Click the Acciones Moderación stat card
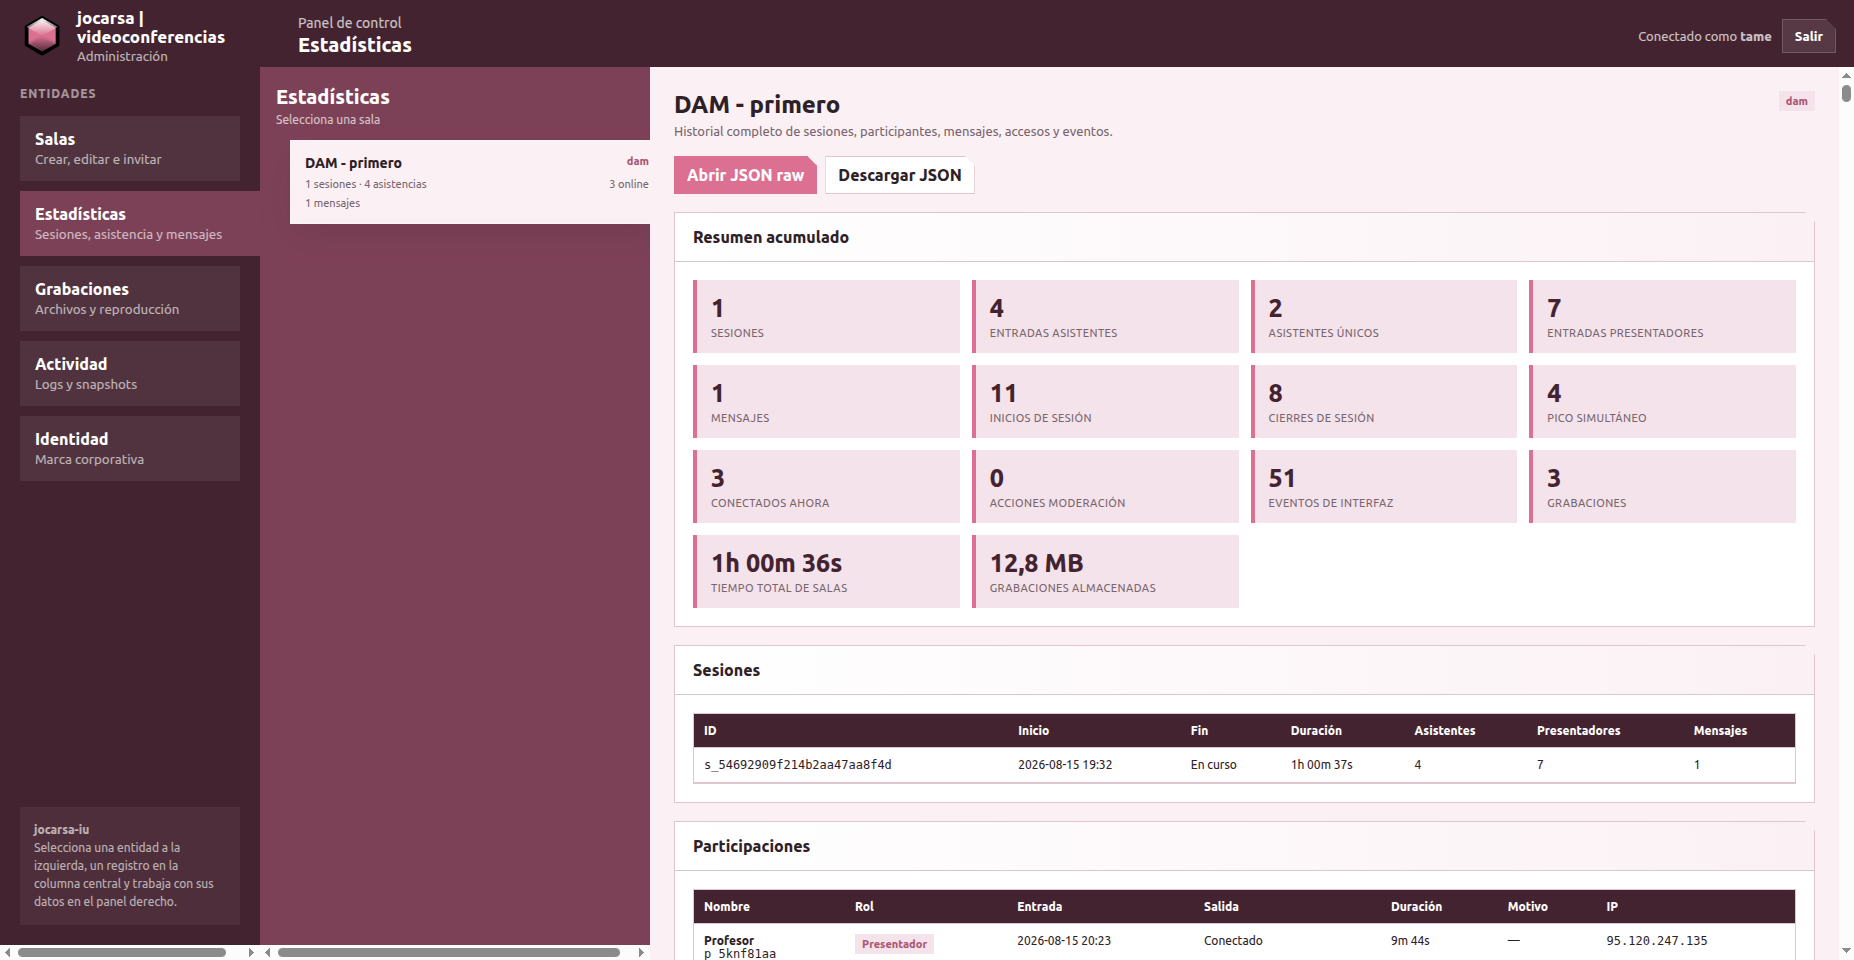The image size is (1854, 960). (1105, 486)
